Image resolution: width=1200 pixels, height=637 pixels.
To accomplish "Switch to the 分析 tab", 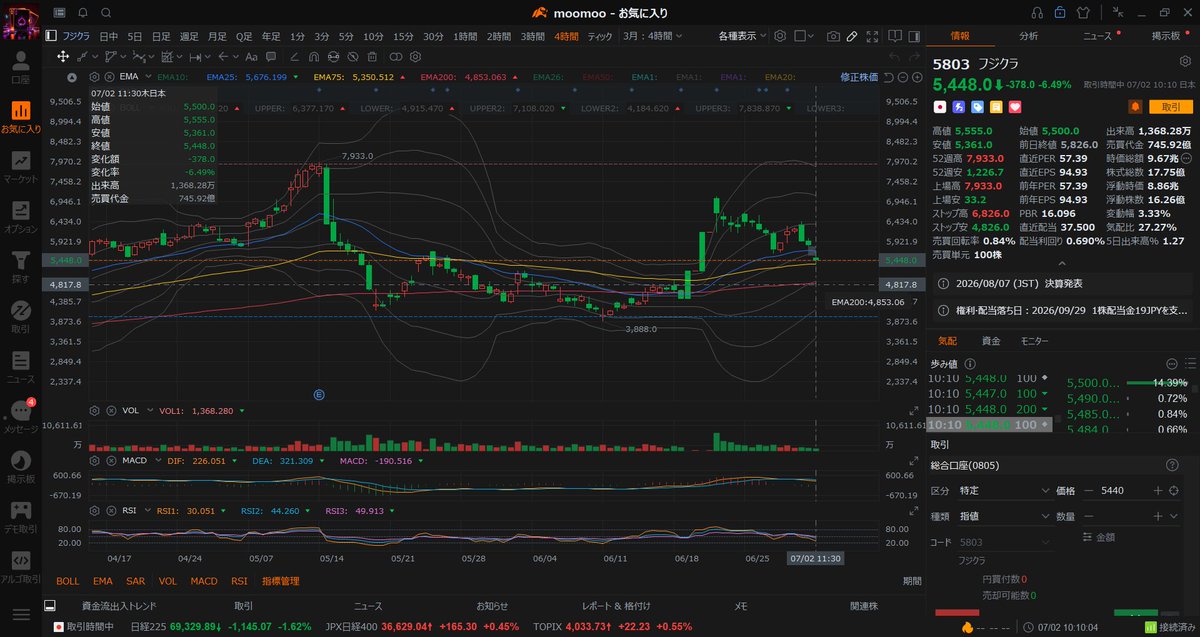I will pos(1028,36).
